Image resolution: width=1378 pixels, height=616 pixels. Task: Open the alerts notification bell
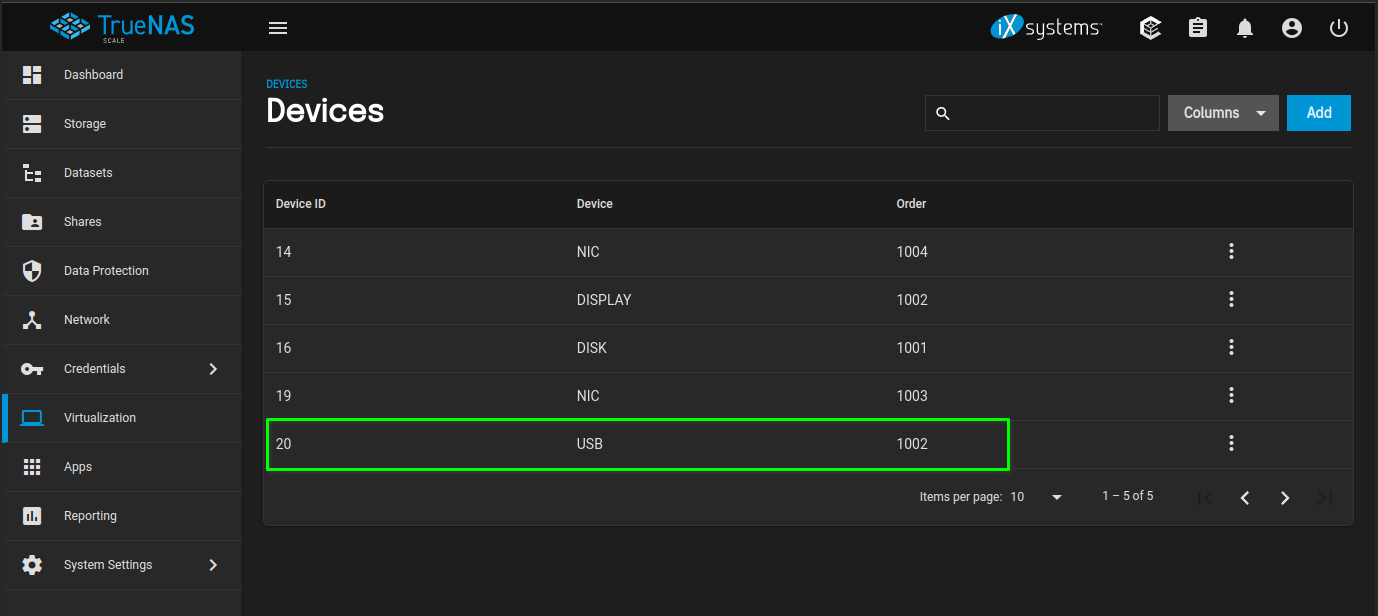(x=1244, y=27)
